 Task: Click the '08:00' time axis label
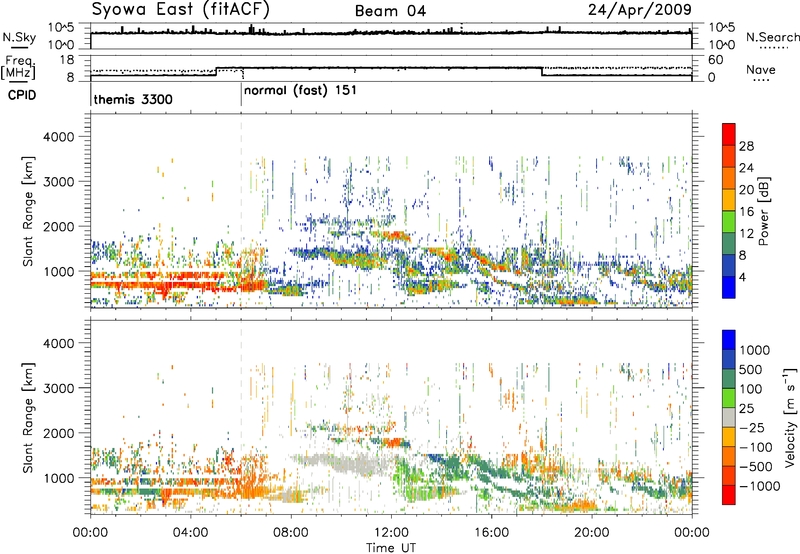click(291, 533)
